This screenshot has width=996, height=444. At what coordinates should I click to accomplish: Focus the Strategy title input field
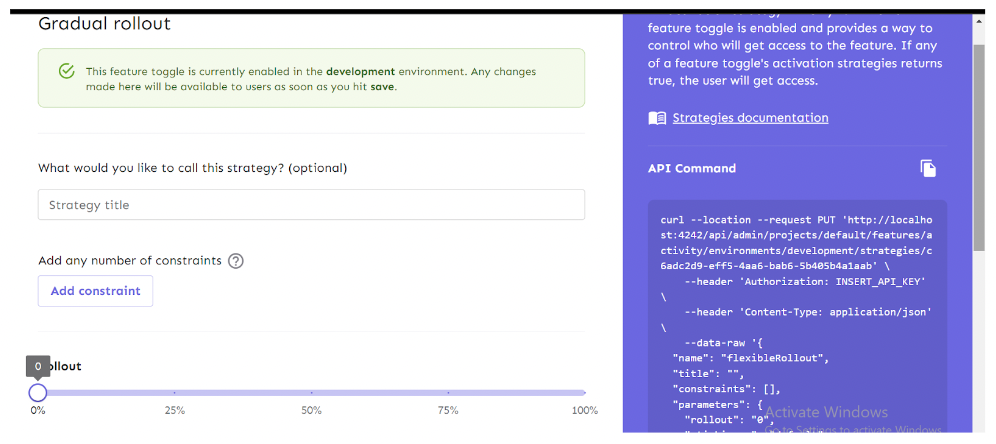pyautogui.click(x=311, y=205)
